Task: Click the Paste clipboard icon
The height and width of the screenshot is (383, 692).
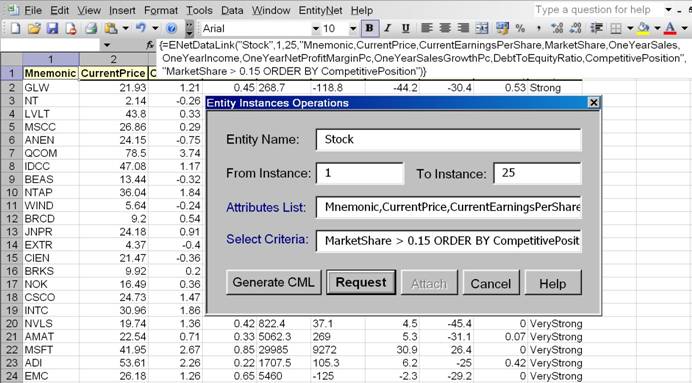Action: pos(111,29)
